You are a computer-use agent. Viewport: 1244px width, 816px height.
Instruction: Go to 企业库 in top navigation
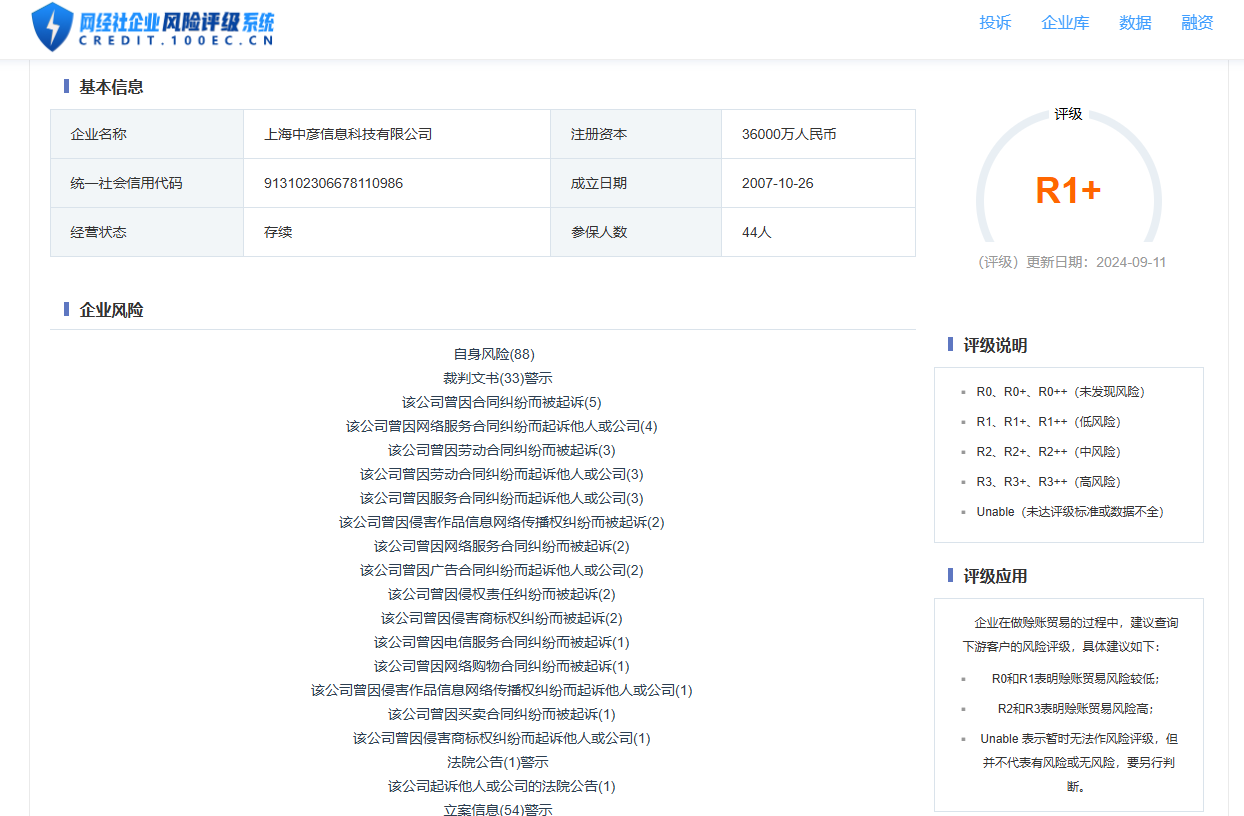tap(1065, 23)
